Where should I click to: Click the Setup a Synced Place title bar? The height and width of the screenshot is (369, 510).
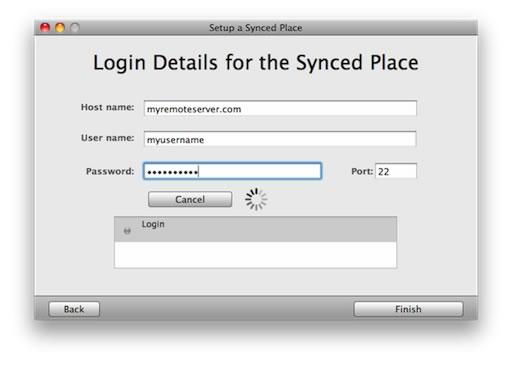click(x=256, y=28)
